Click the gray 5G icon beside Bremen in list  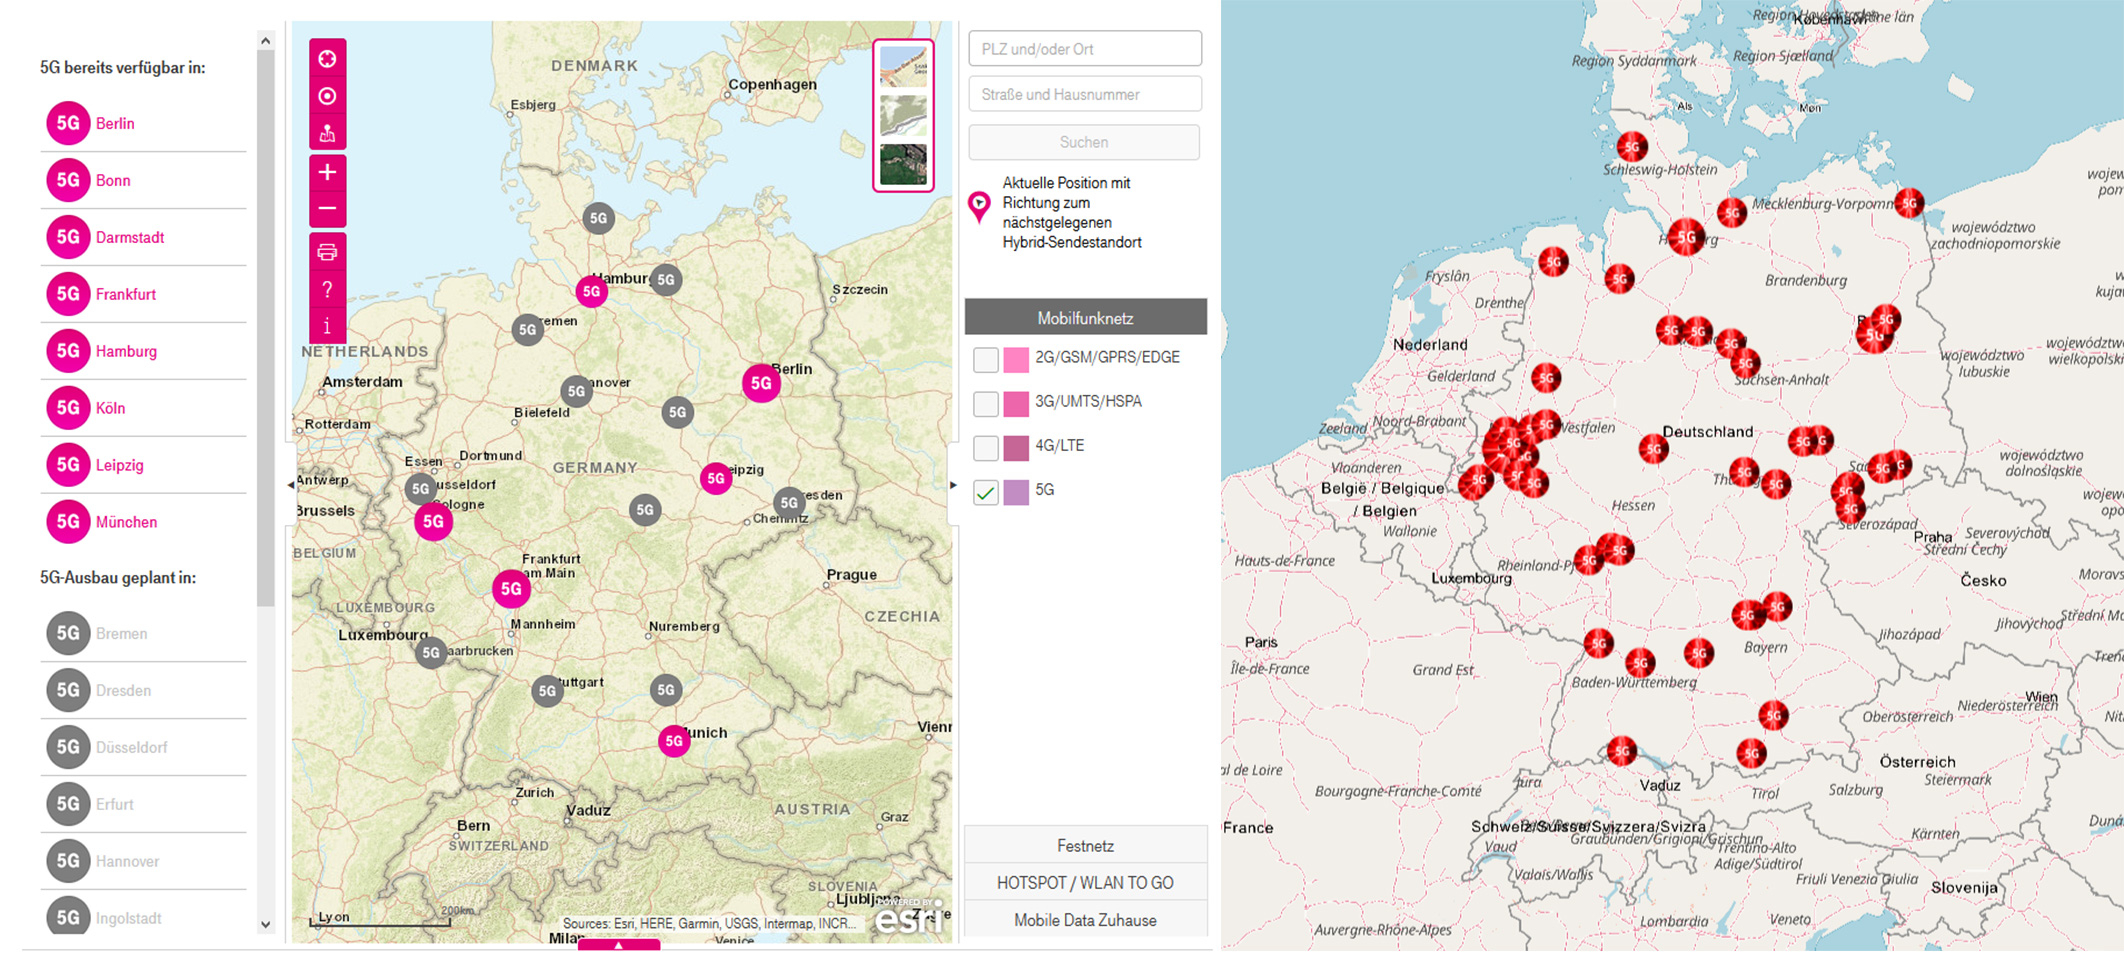[x=68, y=633]
